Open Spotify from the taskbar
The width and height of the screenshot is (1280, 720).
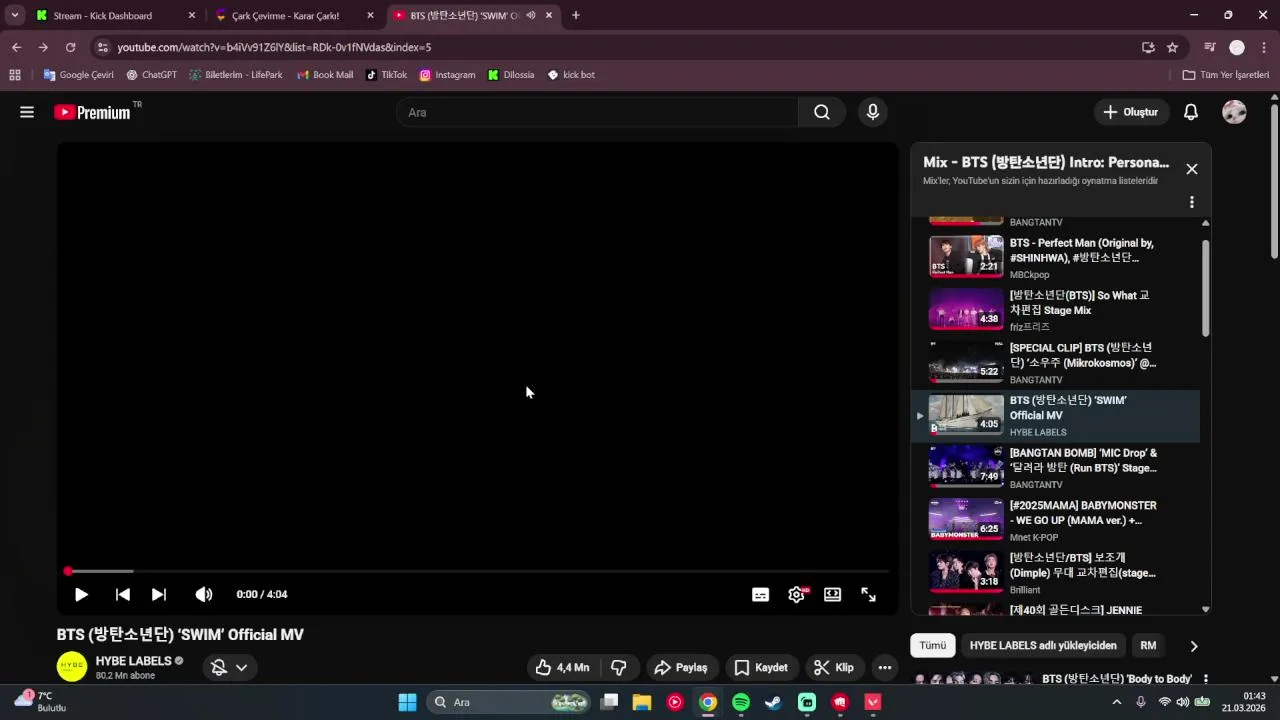pos(741,702)
